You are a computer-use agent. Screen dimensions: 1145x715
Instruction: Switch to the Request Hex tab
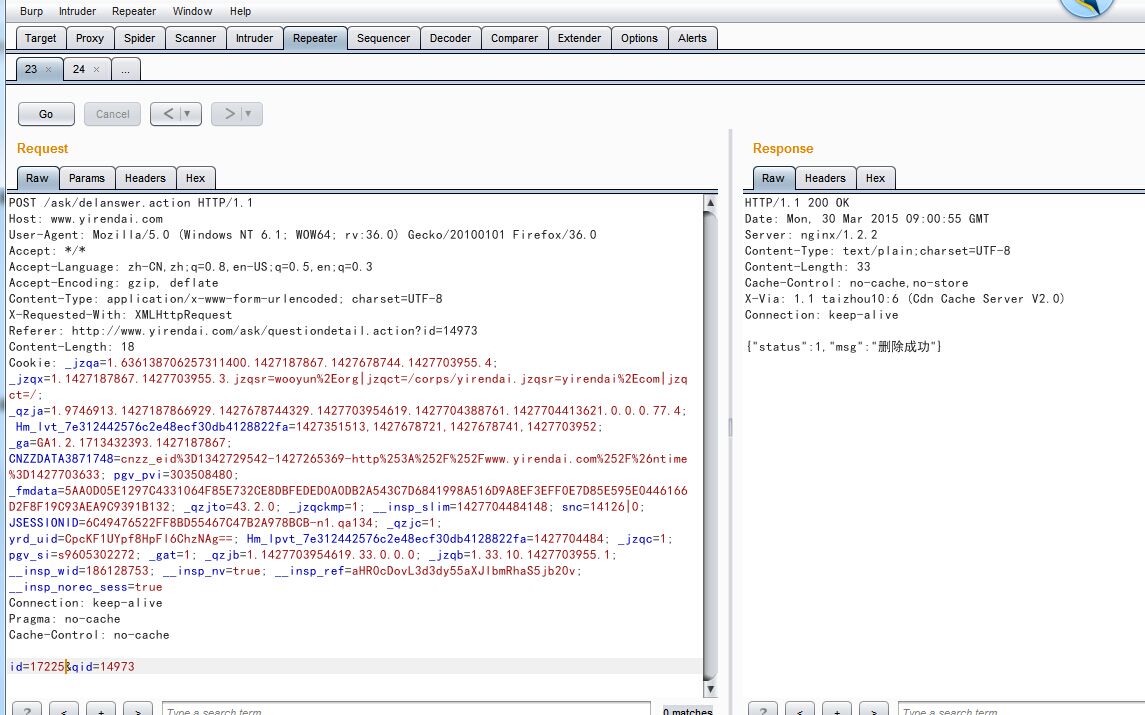(196, 178)
